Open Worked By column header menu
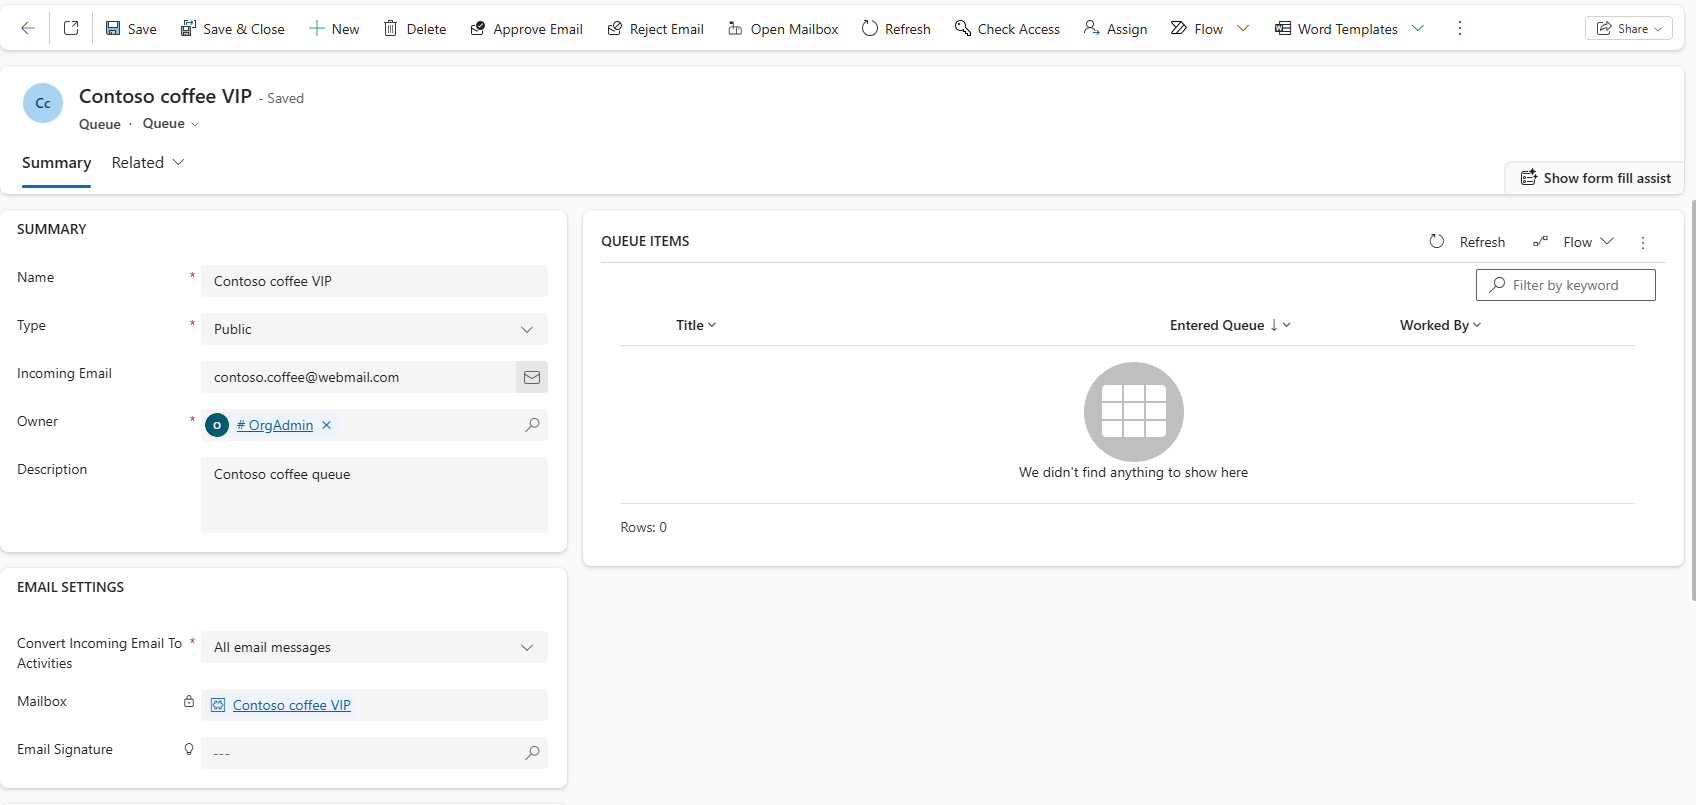Viewport: 1696px width, 805px height. pyautogui.click(x=1440, y=325)
